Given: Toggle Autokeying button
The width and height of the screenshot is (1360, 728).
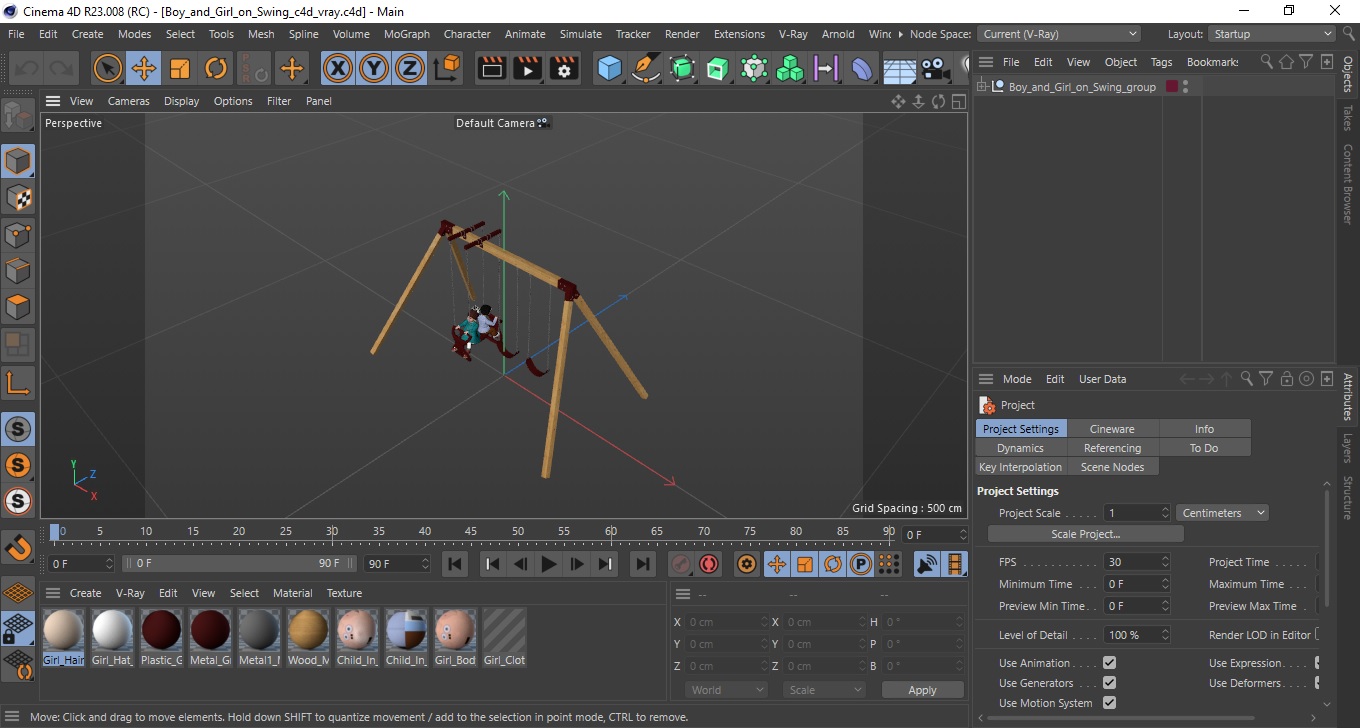Looking at the screenshot, I should click(709, 564).
